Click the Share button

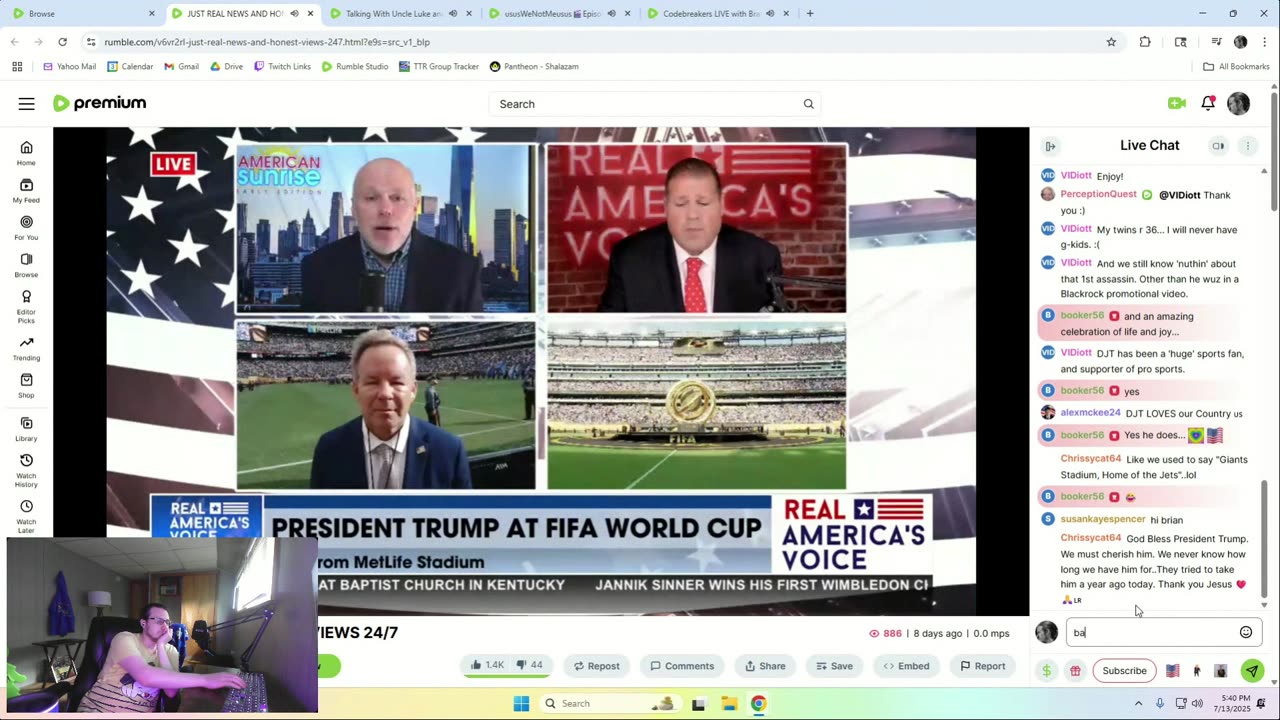point(764,665)
